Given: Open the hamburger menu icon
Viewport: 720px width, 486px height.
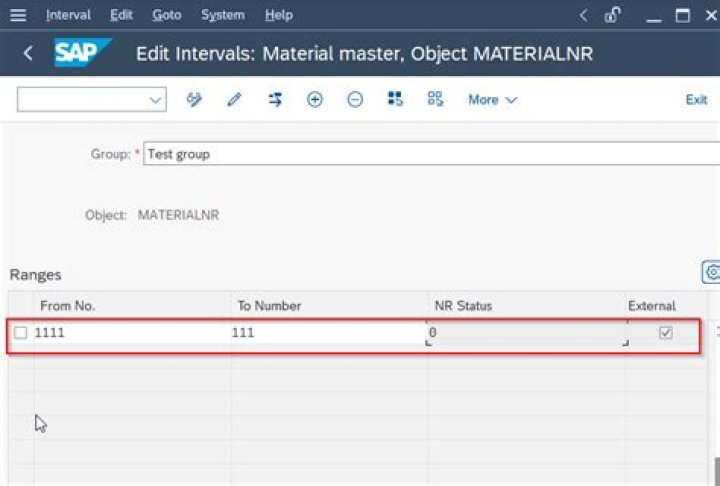Looking at the screenshot, I should pos(18,15).
